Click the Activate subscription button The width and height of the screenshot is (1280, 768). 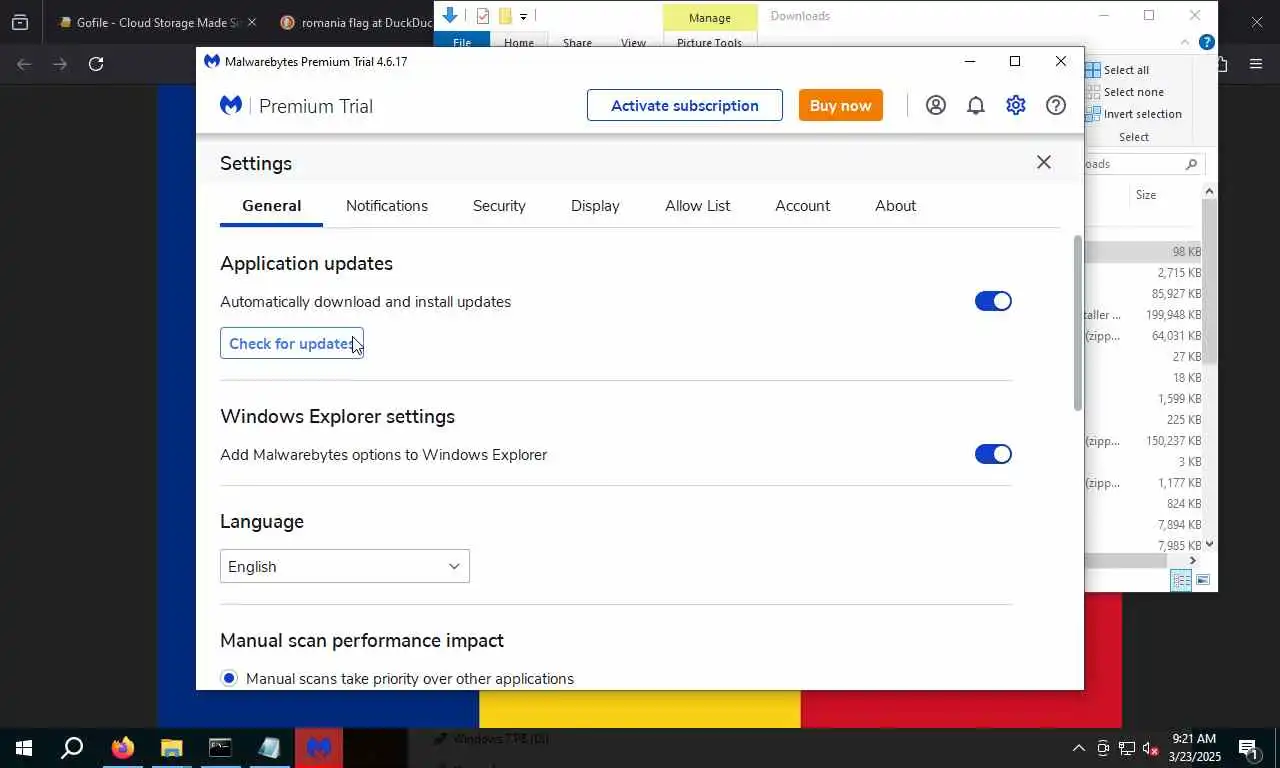(x=685, y=105)
